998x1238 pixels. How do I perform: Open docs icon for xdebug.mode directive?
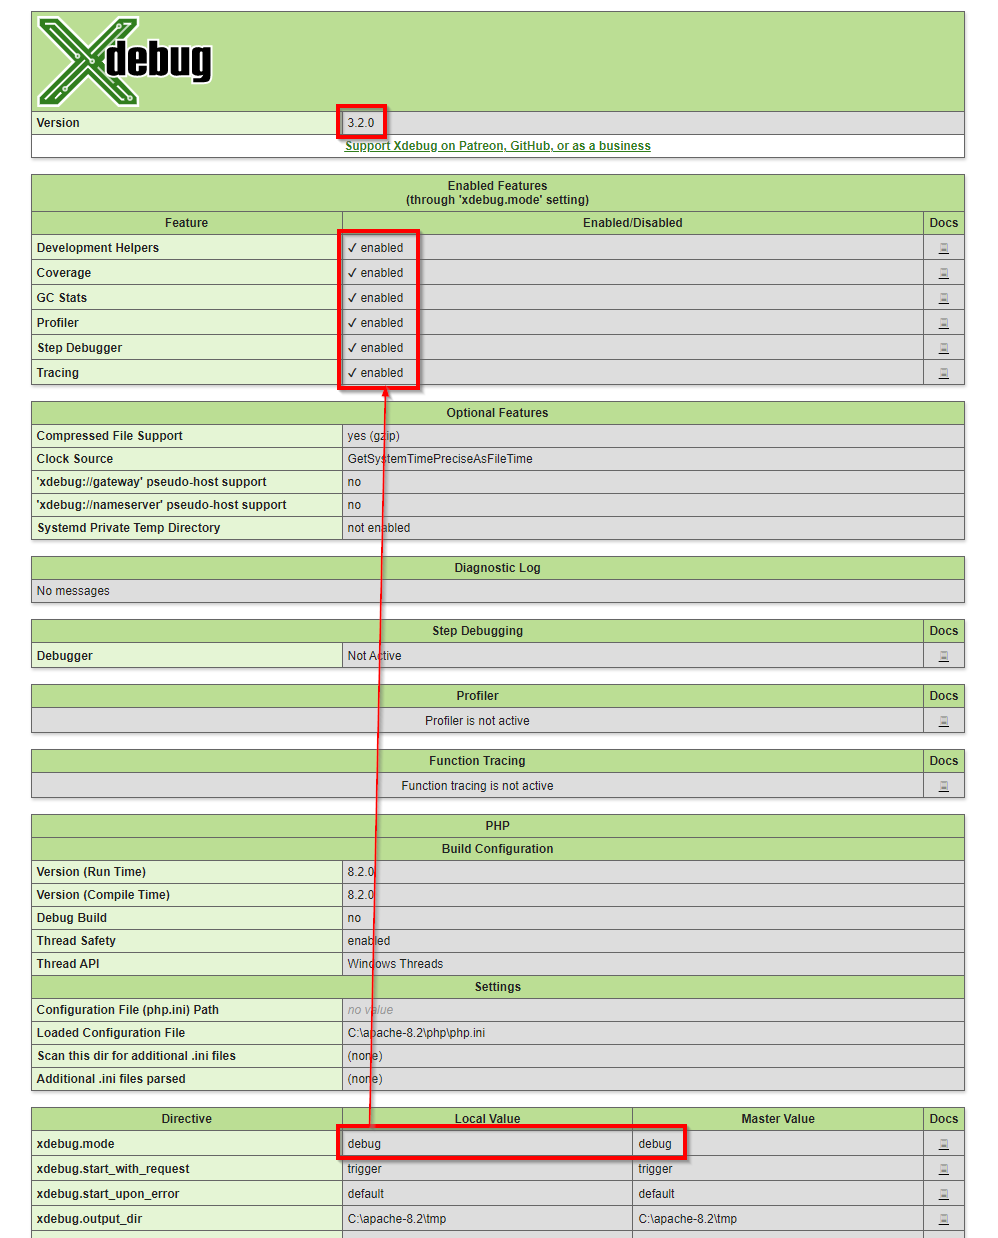[943, 1144]
